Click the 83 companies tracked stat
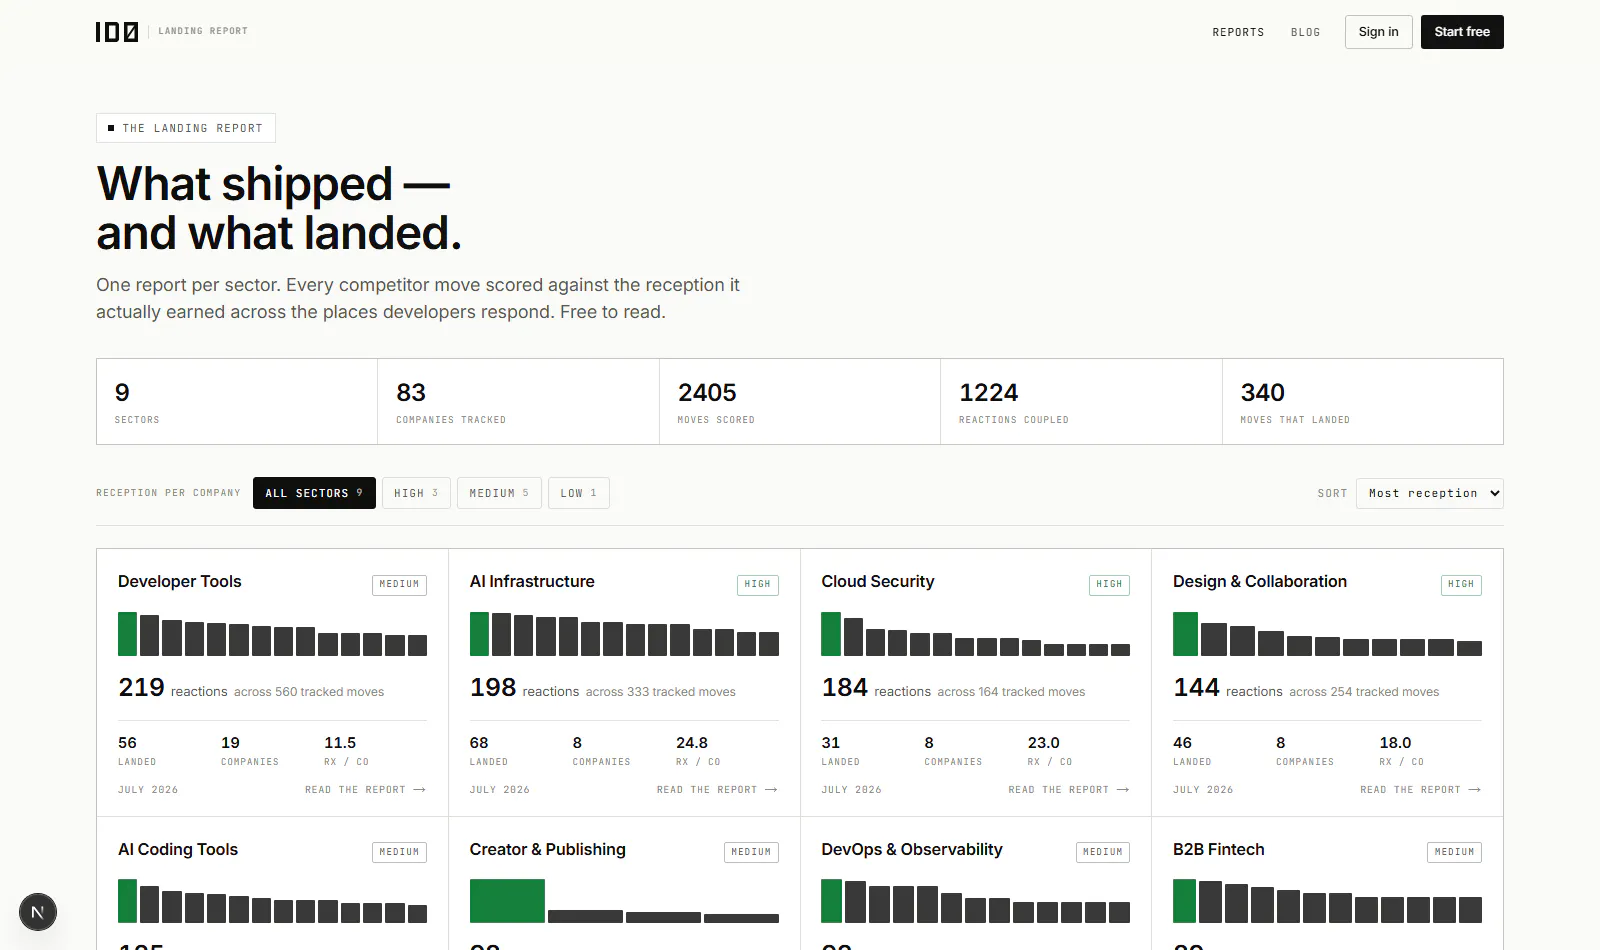1600x950 pixels. pos(518,402)
